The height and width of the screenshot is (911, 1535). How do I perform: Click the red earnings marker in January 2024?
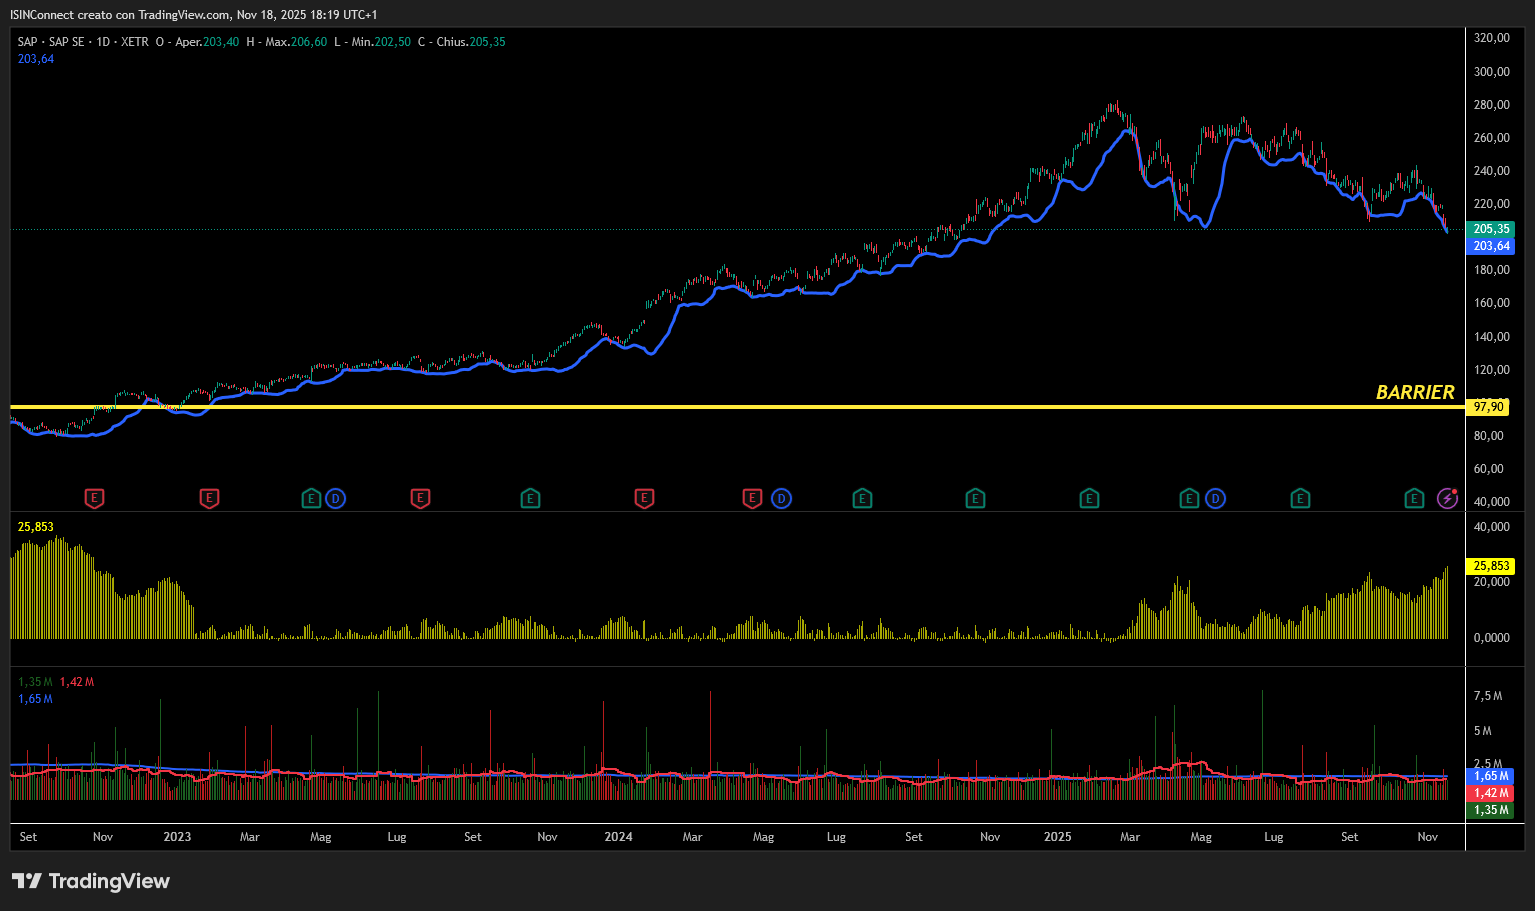pos(644,498)
